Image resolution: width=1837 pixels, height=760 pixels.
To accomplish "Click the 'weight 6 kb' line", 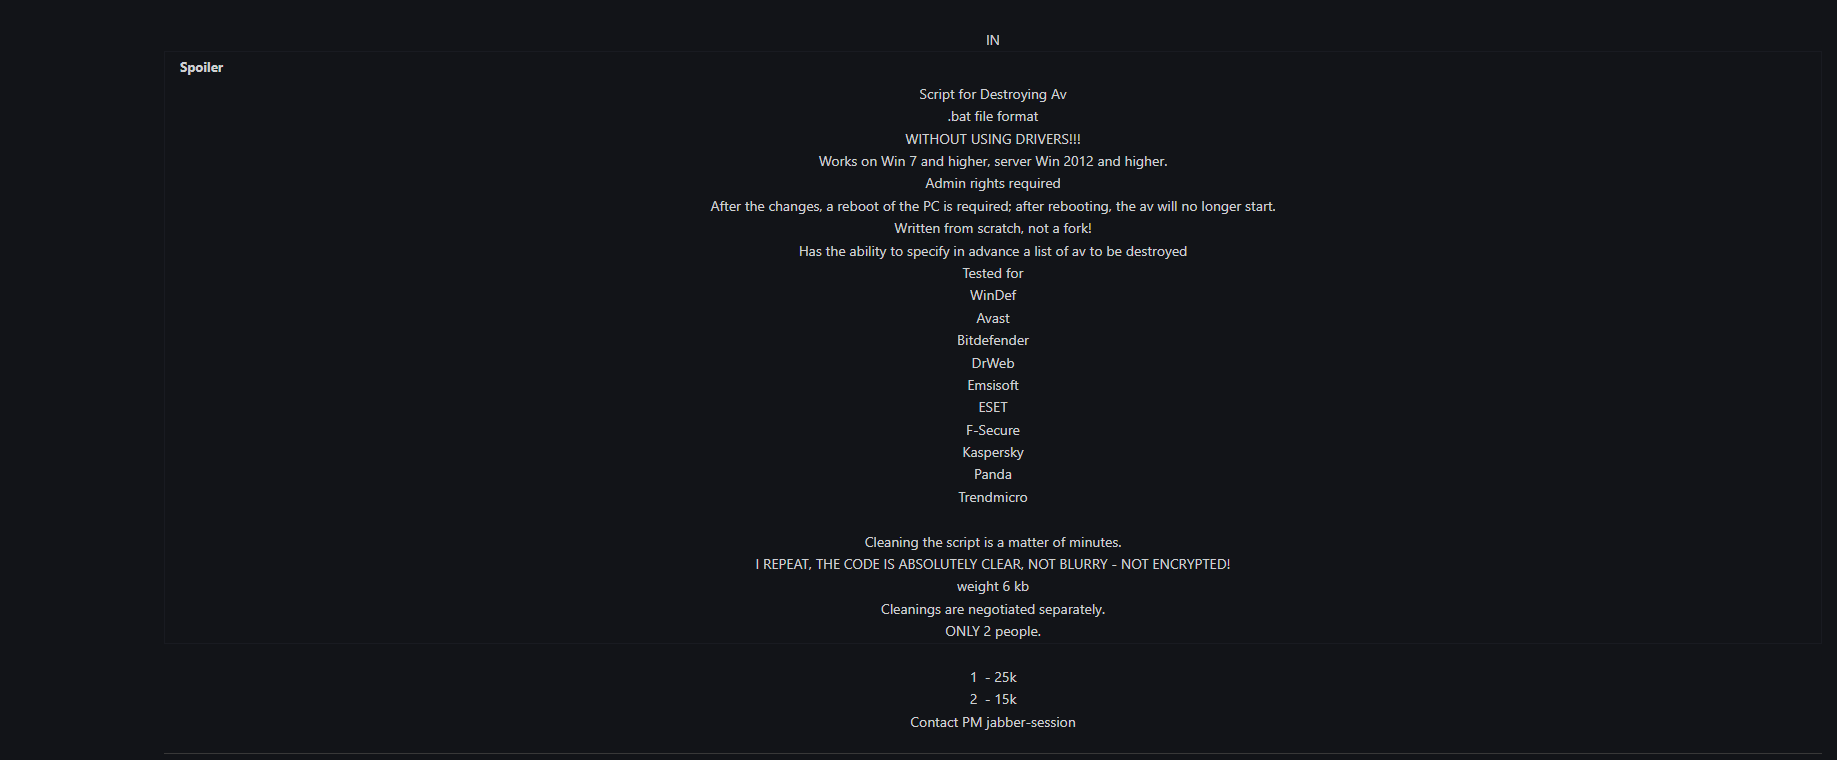I will click(993, 586).
